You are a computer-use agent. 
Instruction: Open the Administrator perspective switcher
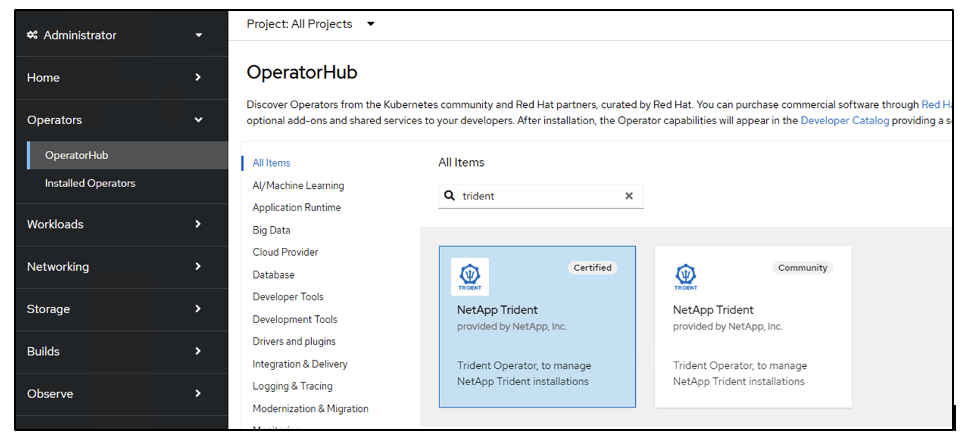click(x=115, y=35)
